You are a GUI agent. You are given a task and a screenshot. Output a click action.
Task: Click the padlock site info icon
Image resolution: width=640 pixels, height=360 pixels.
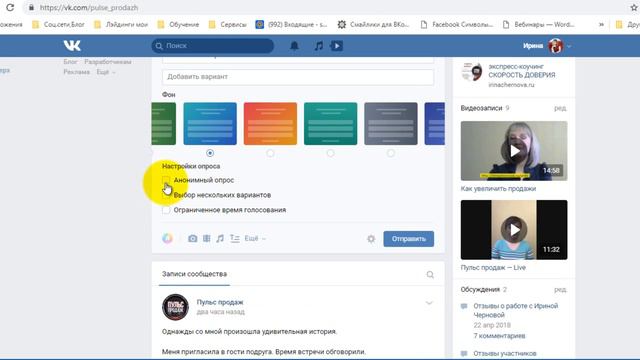pos(31,7)
